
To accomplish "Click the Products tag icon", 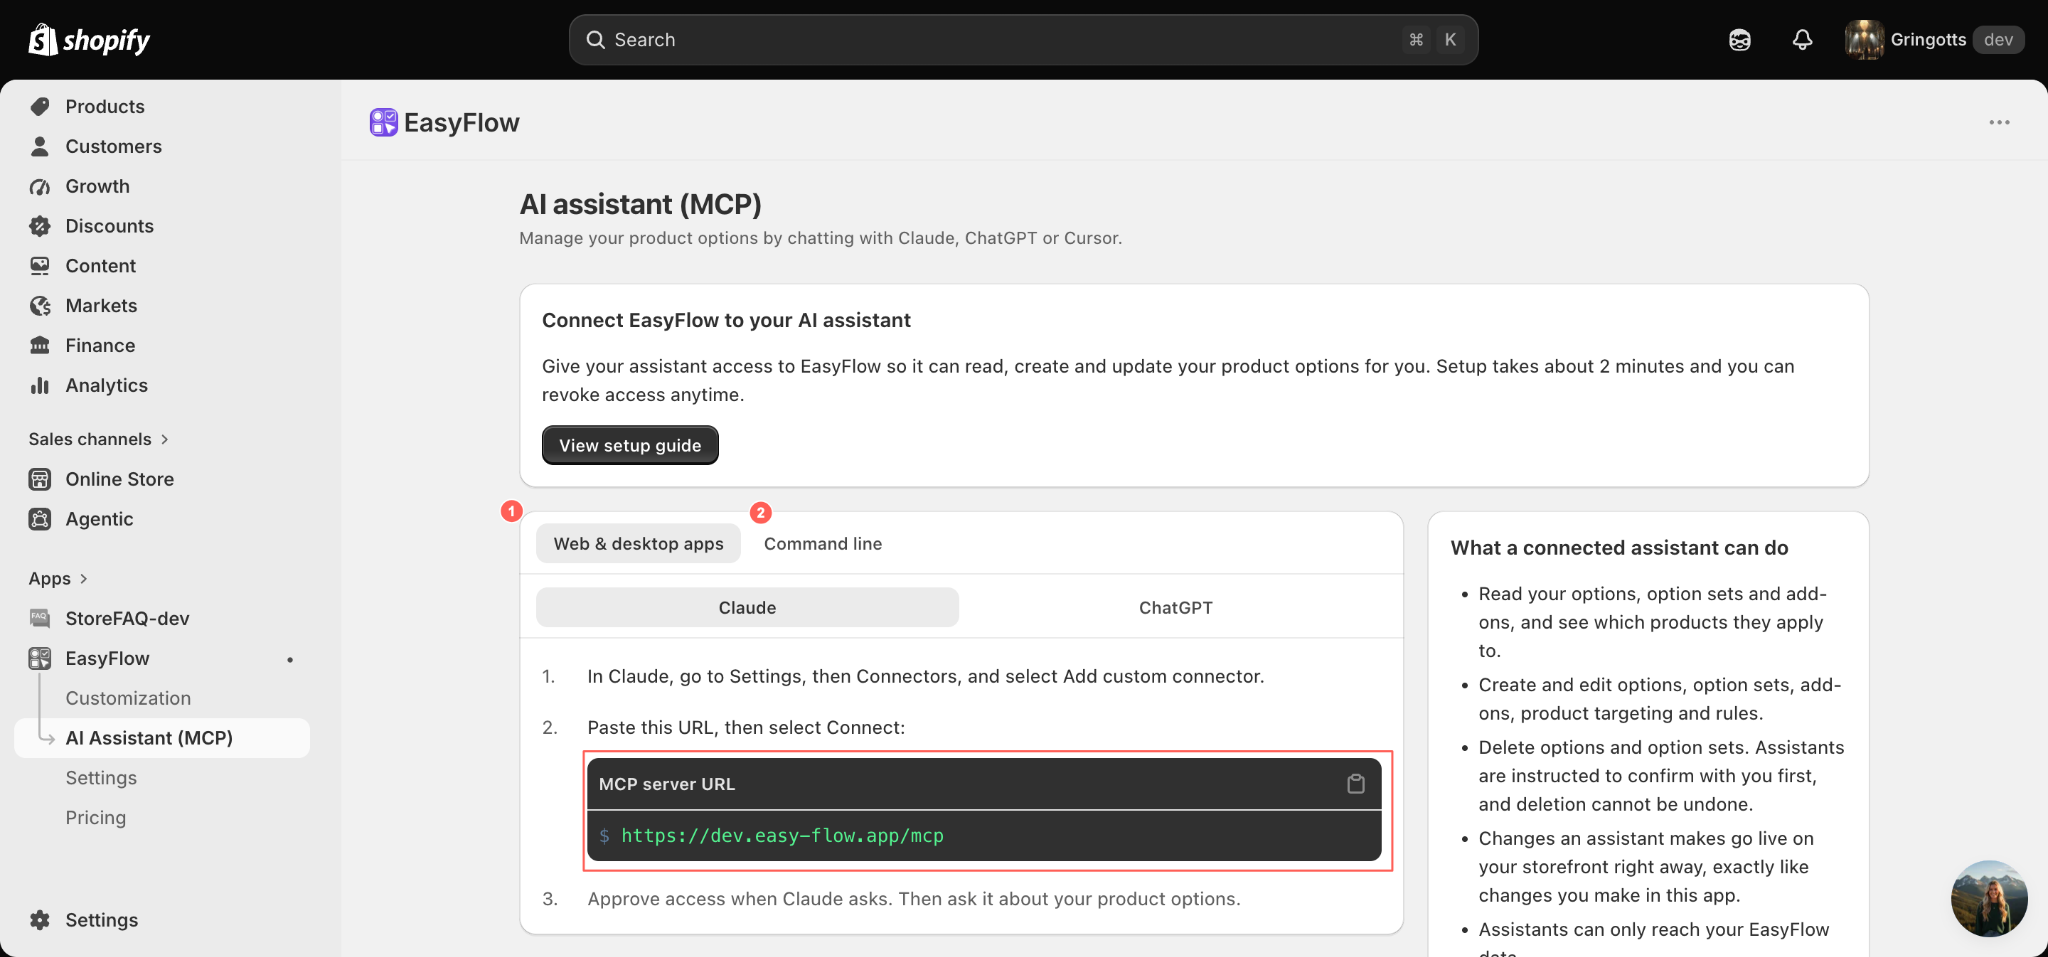I will pyautogui.click(x=40, y=106).
